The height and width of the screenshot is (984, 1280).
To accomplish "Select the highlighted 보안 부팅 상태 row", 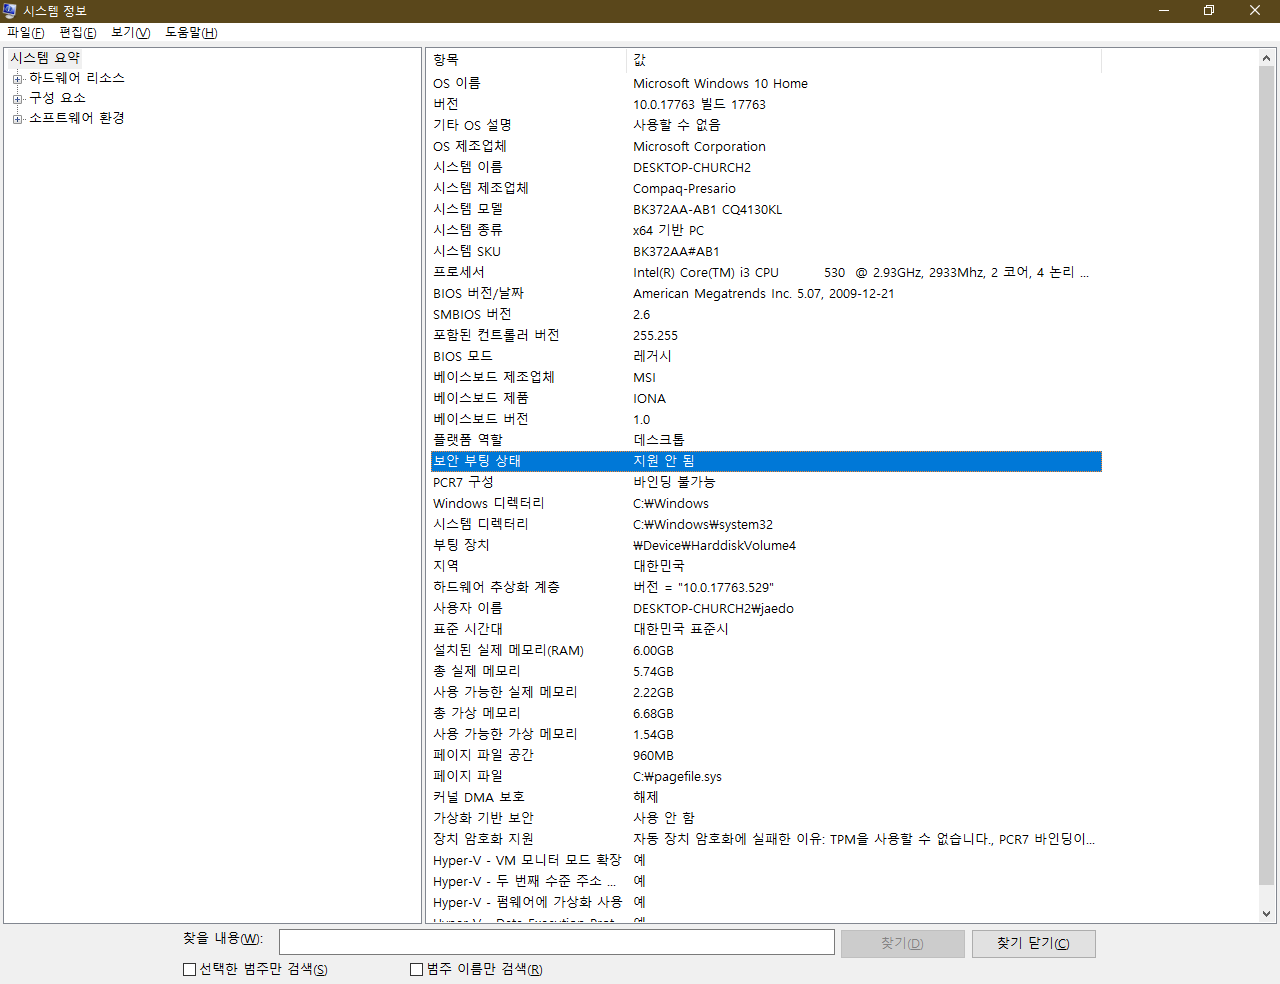I will [766, 461].
